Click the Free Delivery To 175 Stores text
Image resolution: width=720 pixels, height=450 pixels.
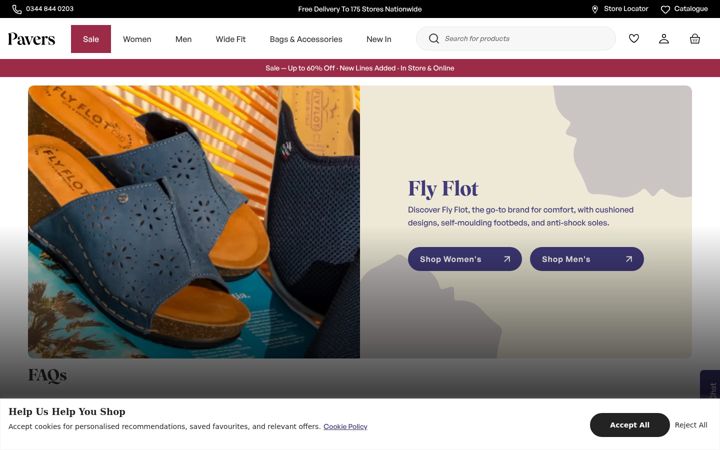pos(360,9)
